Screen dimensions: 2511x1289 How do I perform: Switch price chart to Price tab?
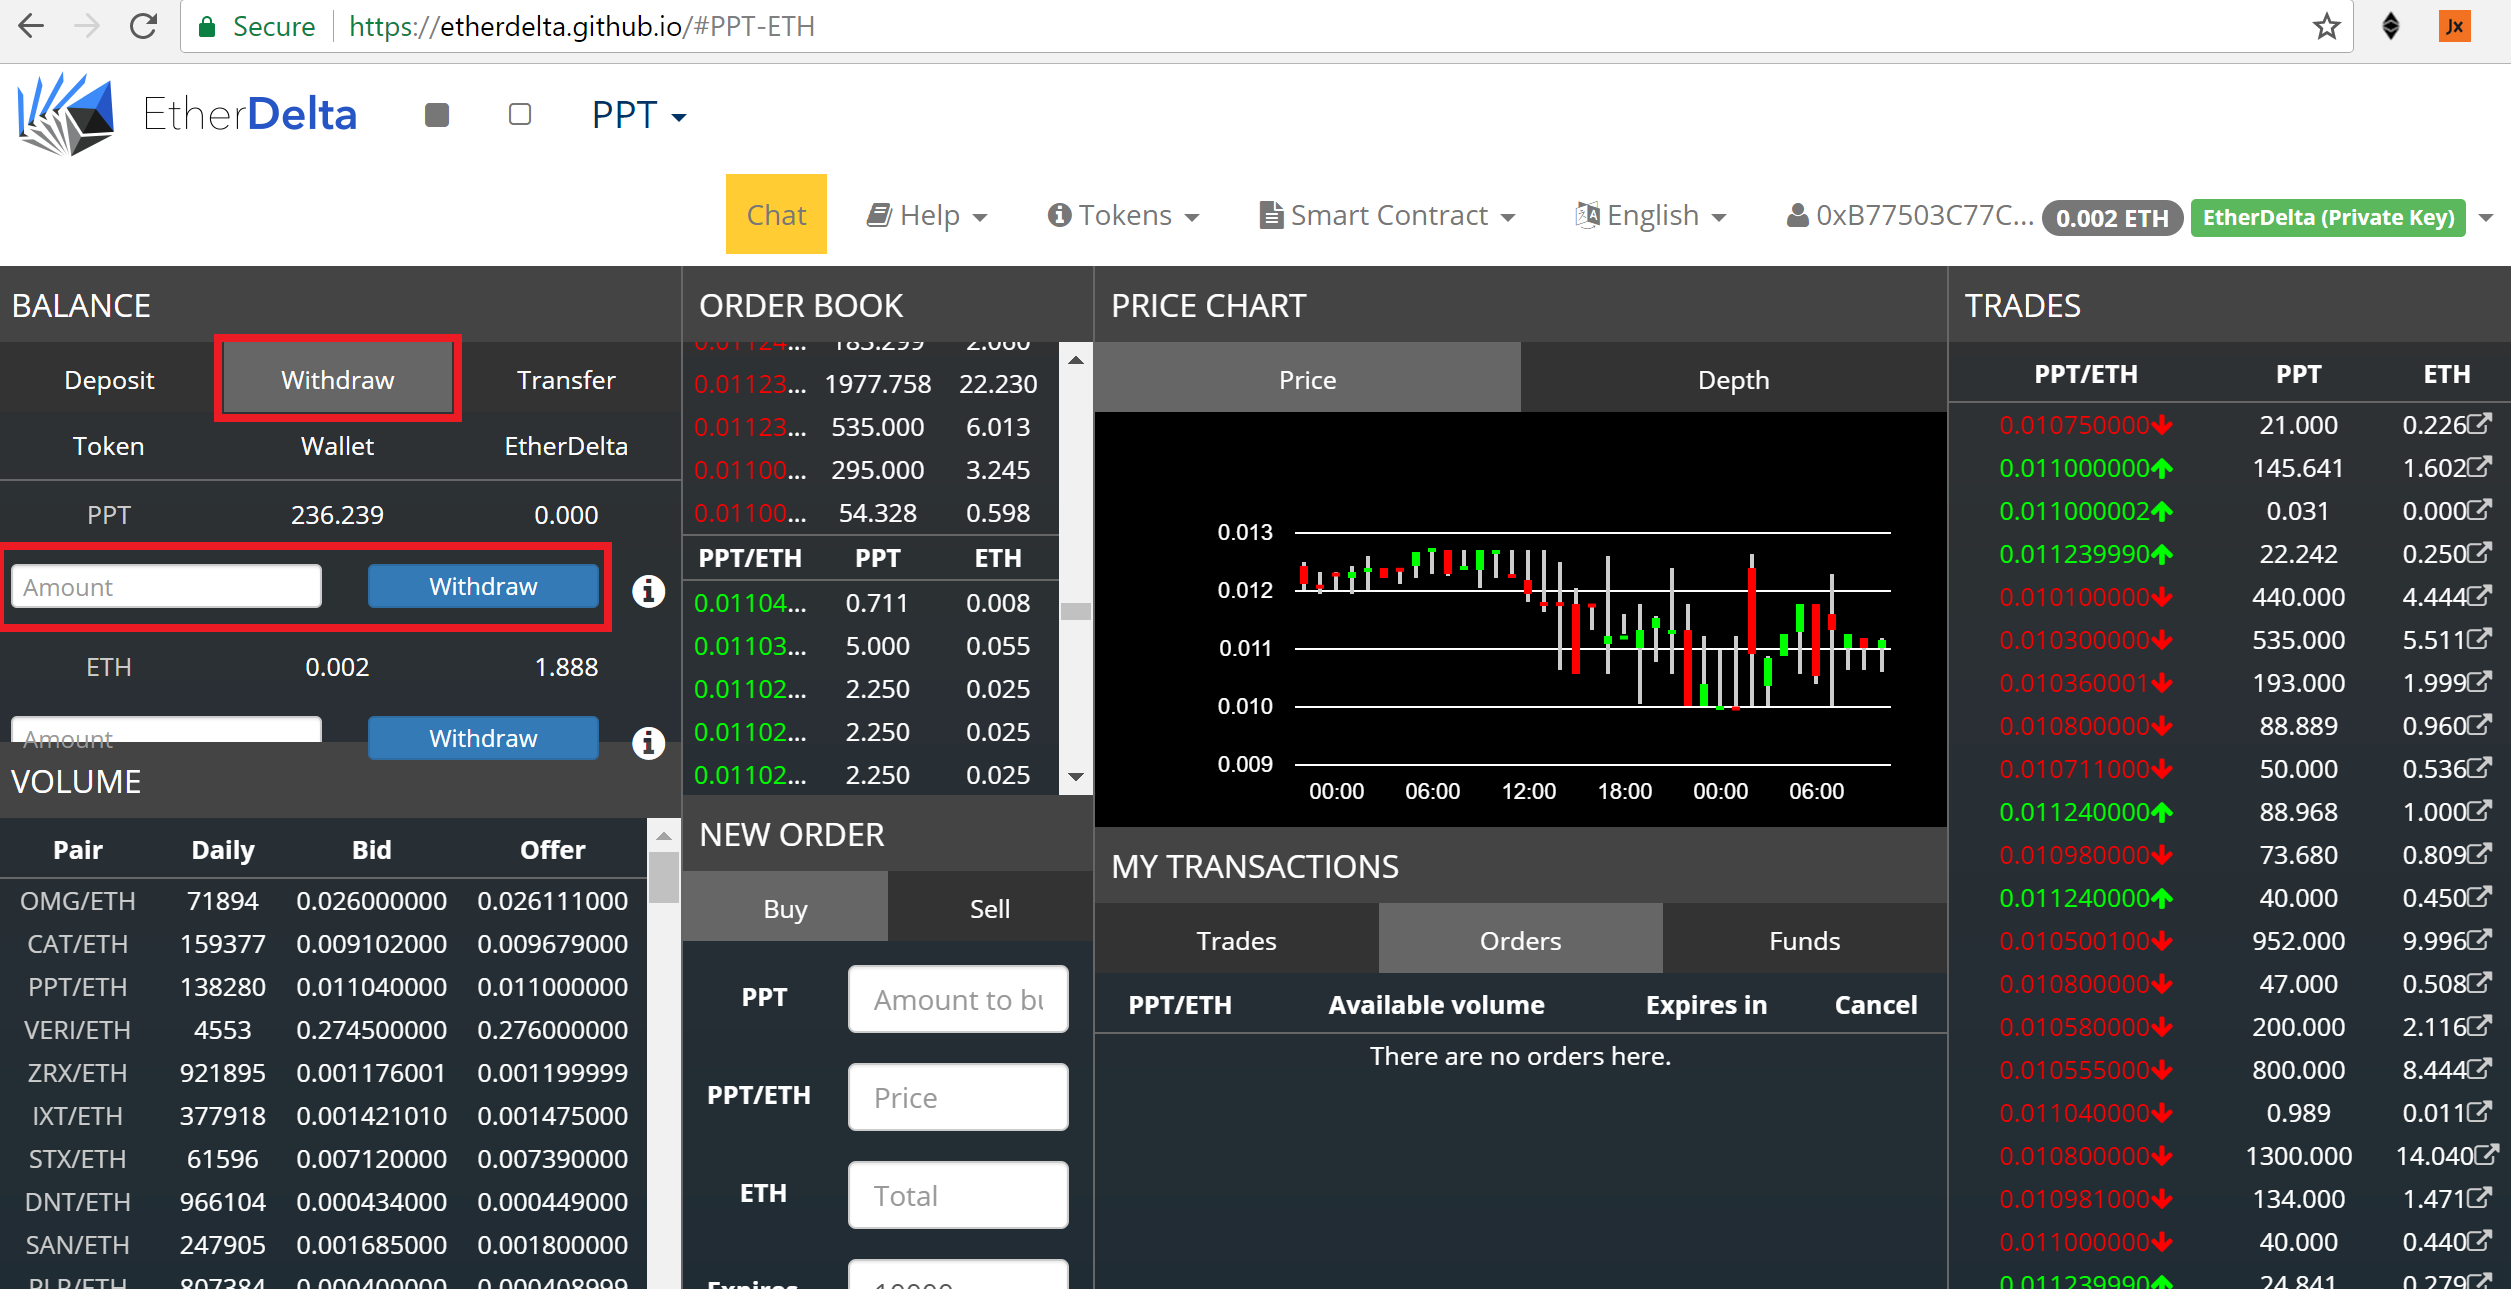pos(1307,380)
